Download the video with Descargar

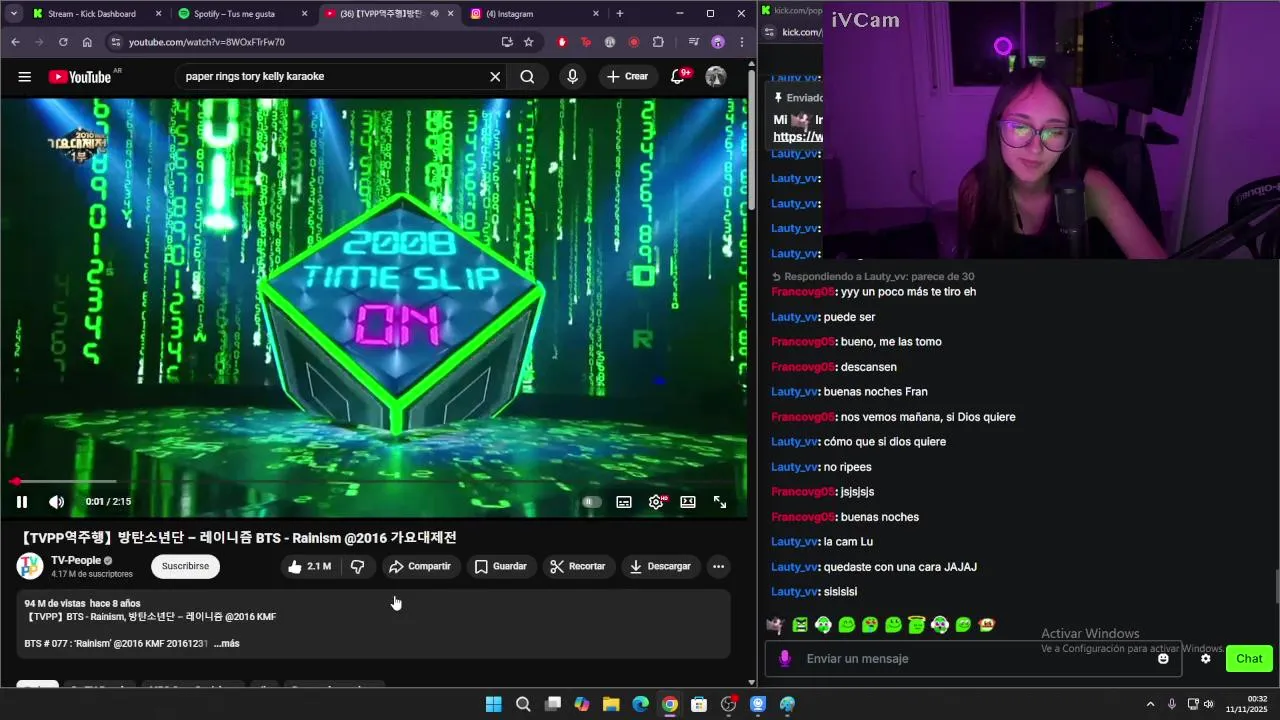tap(659, 567)
